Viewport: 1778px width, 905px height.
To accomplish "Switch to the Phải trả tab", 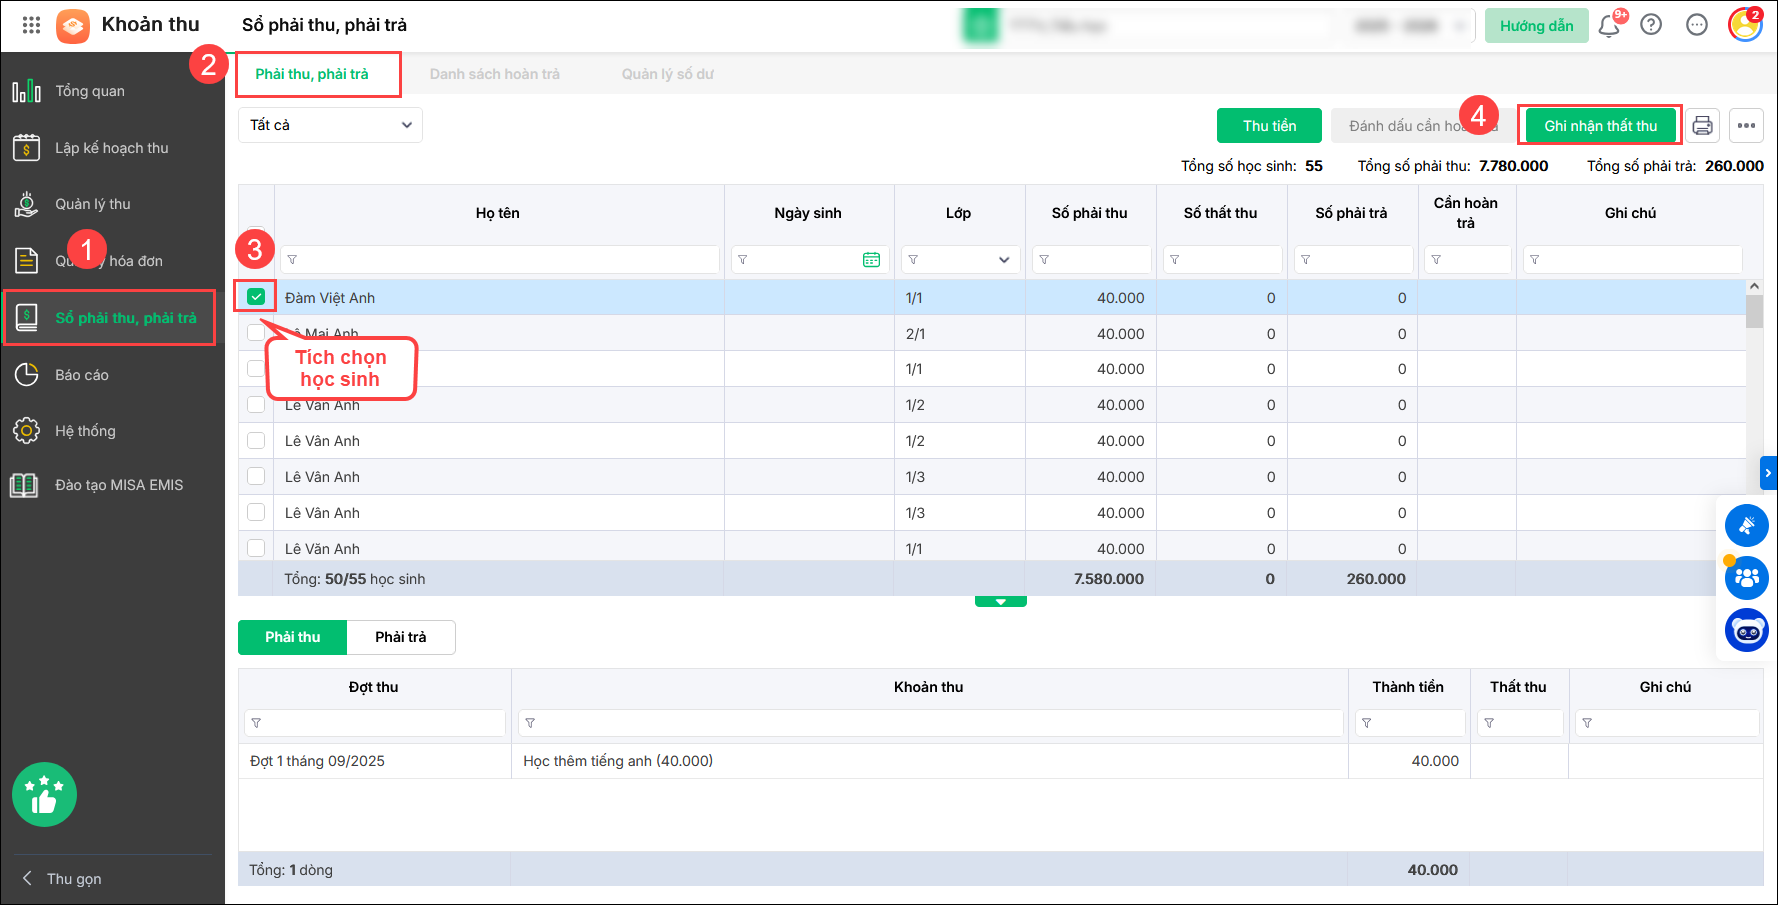I will tap(400, 637).
